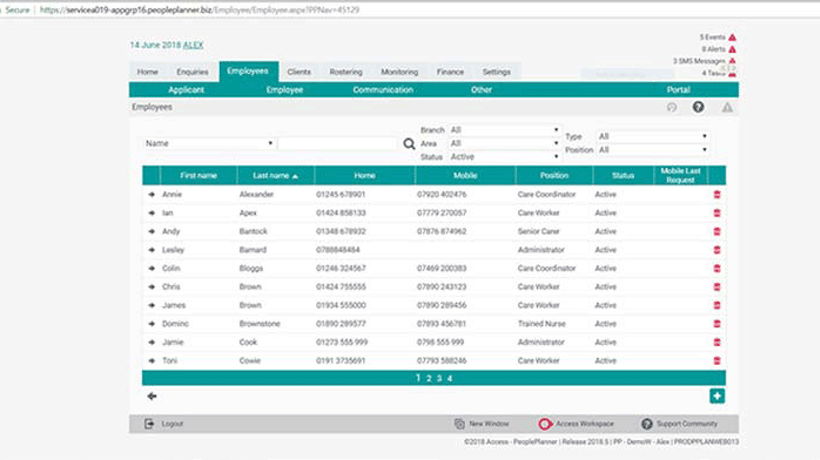The image size is (820, 460).
Task: Click the bin icon for Lesley Barnard
Action: point(717,250)
